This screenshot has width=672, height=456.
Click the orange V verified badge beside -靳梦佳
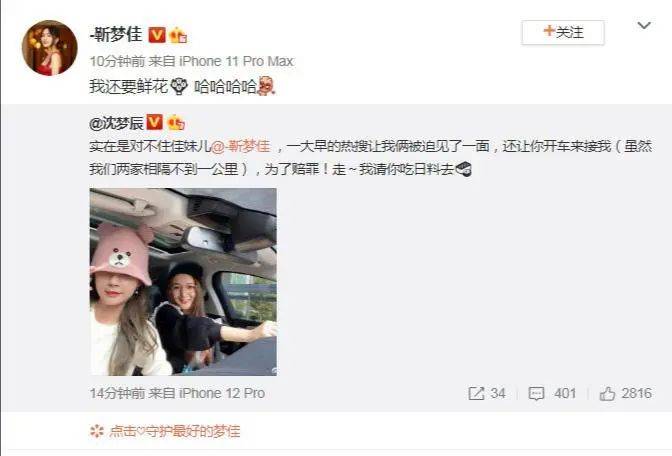[x=157, y=35]
